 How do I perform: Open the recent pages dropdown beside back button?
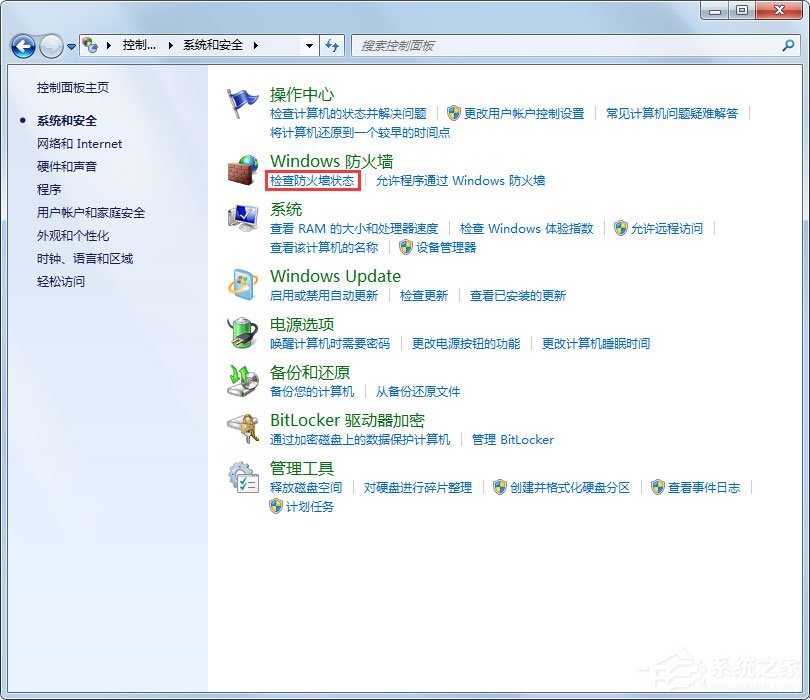(x=70, y=46)
